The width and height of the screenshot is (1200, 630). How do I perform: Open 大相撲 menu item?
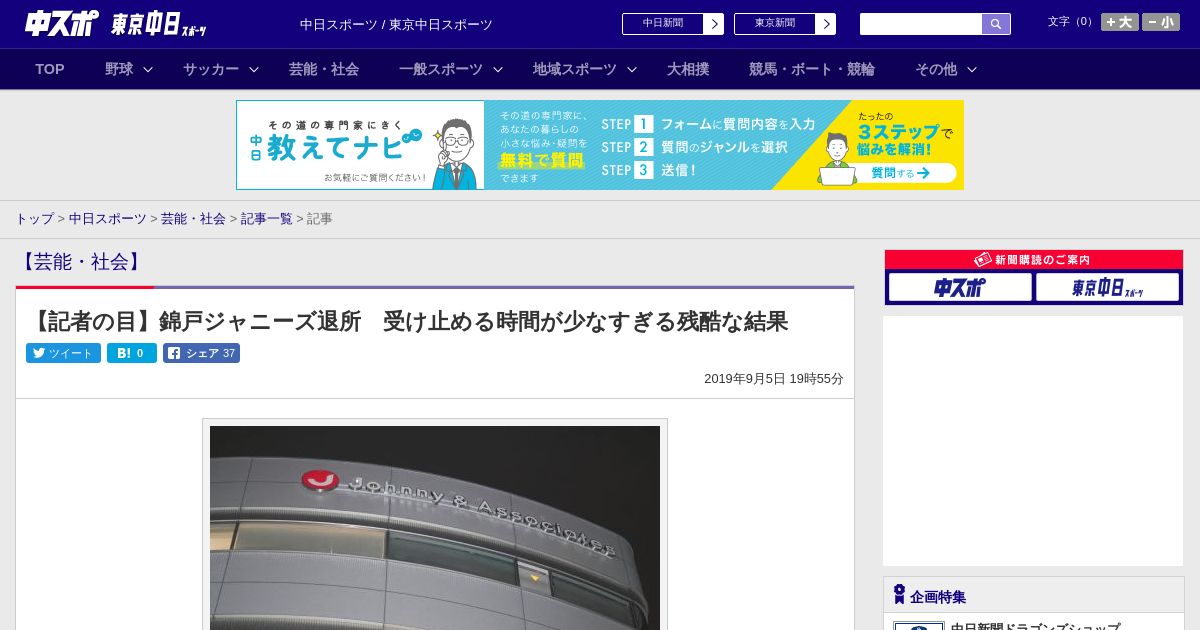[x=688, y=69]
